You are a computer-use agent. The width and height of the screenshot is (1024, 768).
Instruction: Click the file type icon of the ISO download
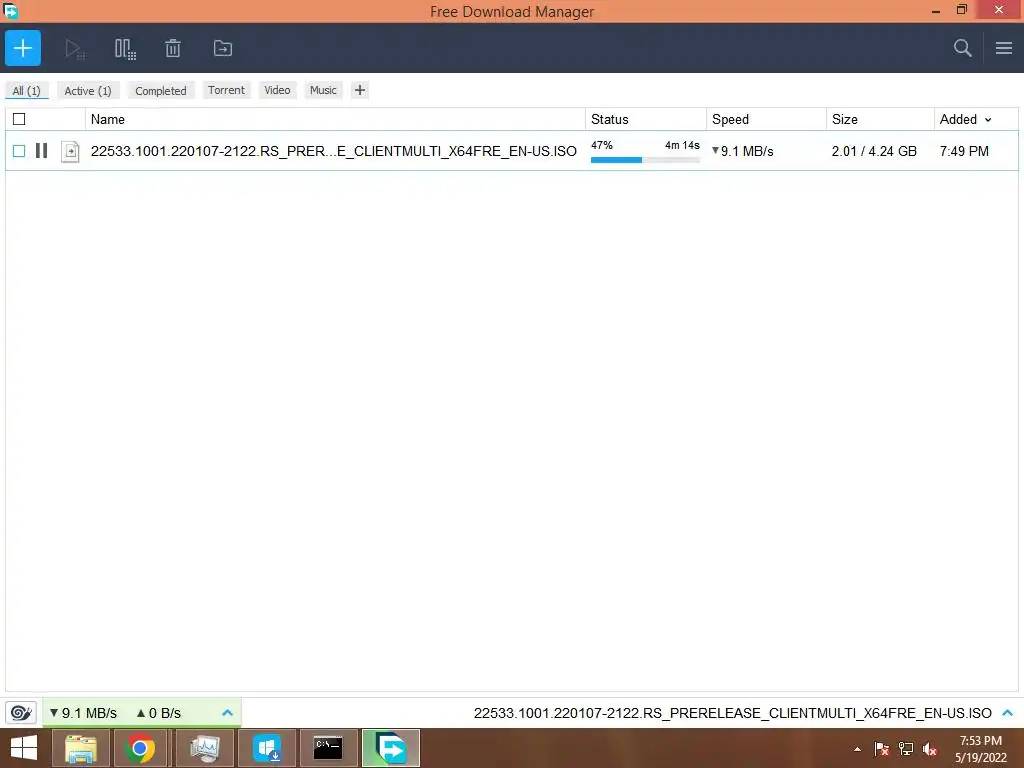[70, 152]
